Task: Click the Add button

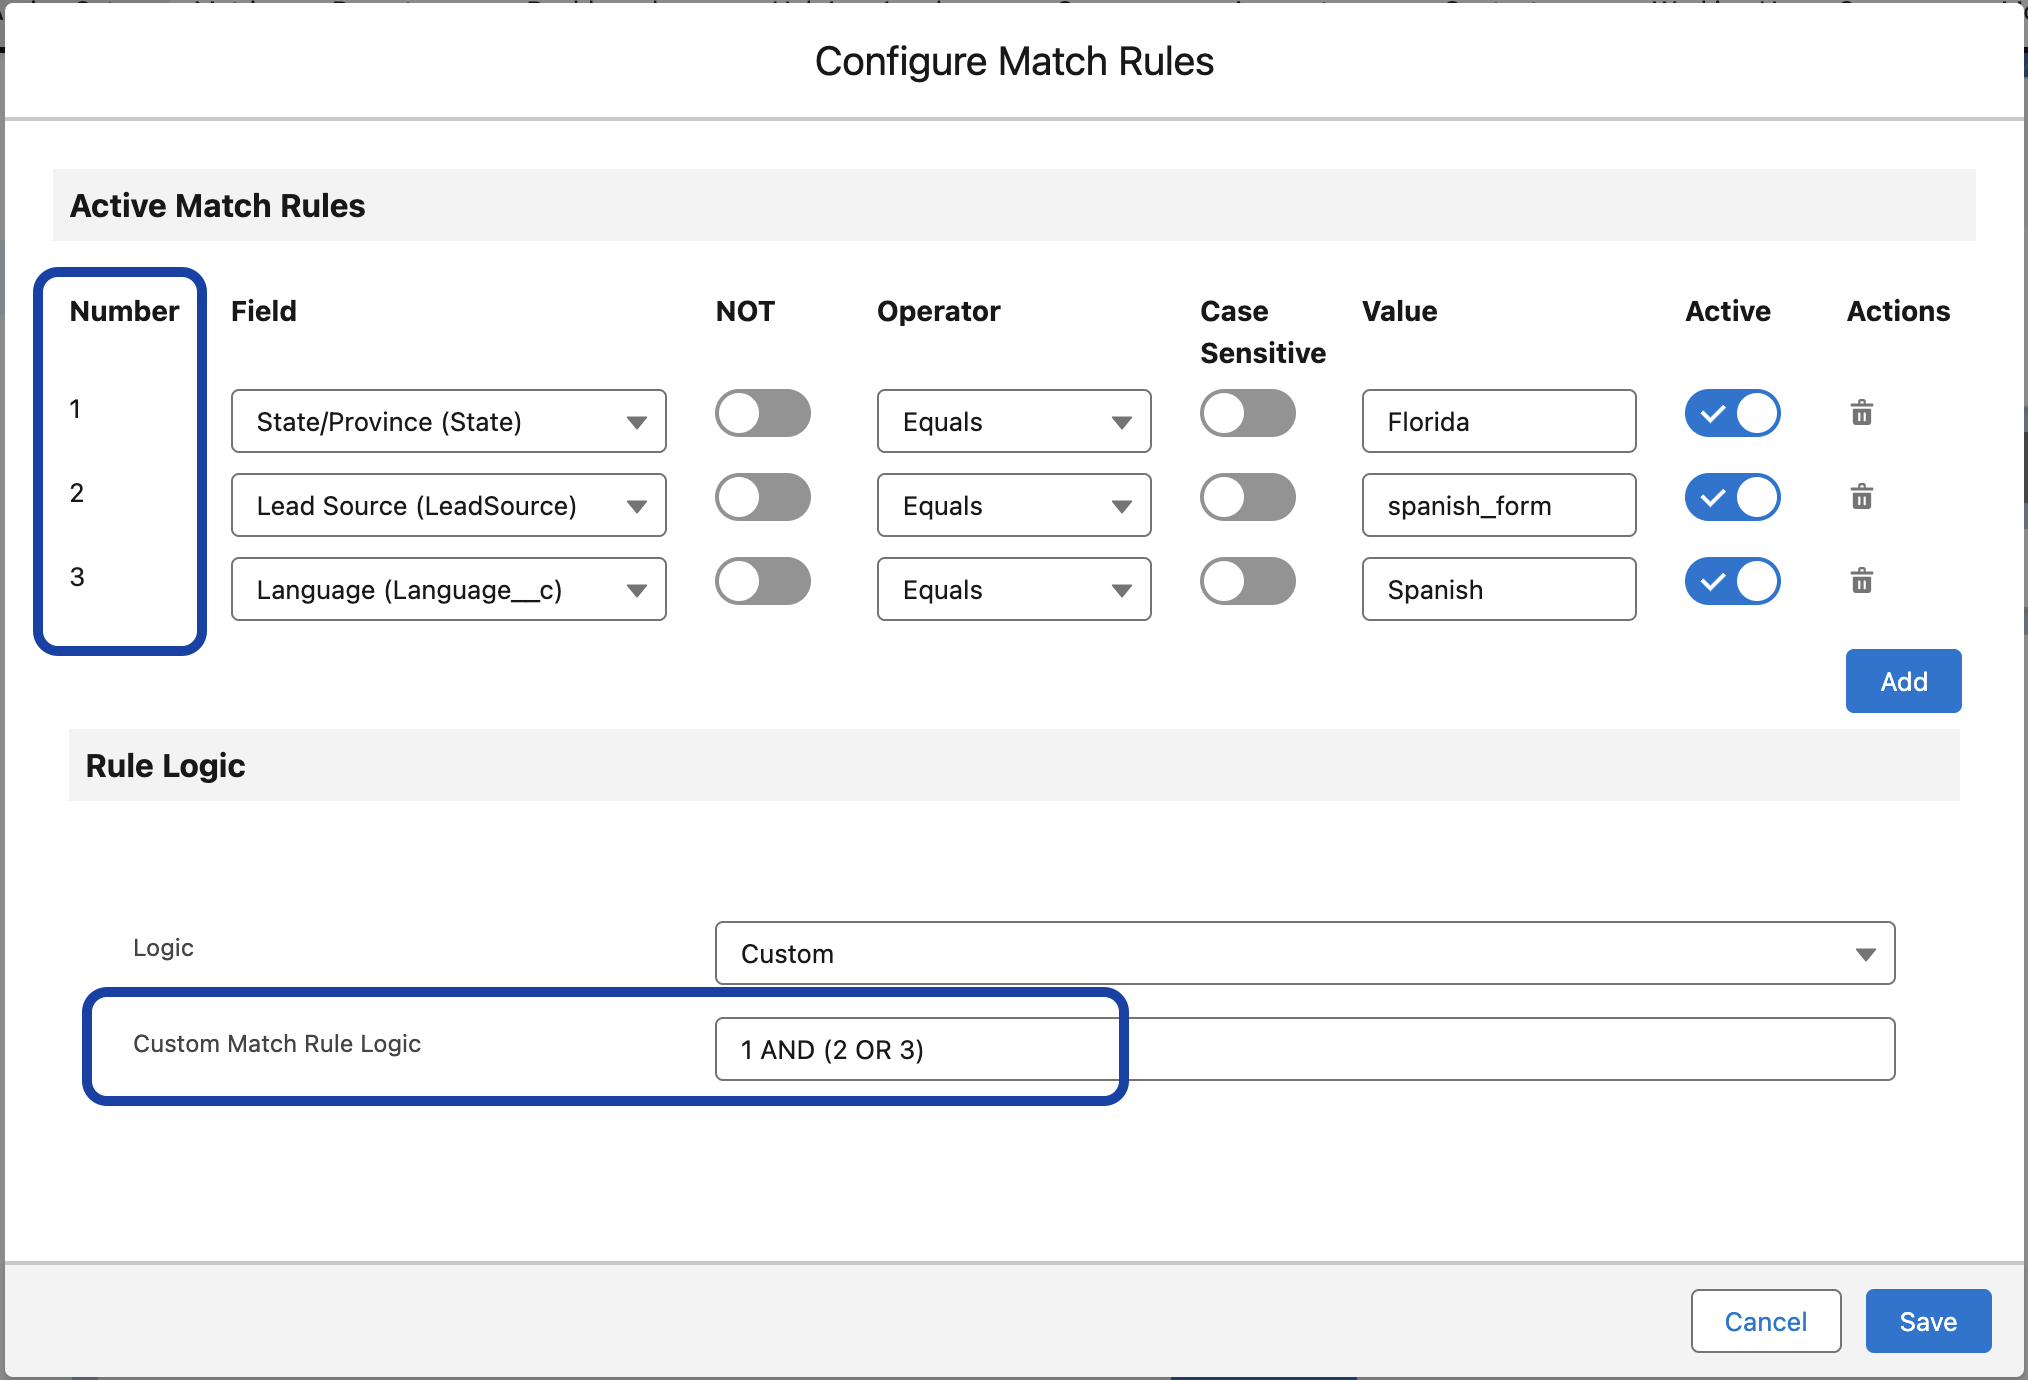Action: (x=1904, y=681)
